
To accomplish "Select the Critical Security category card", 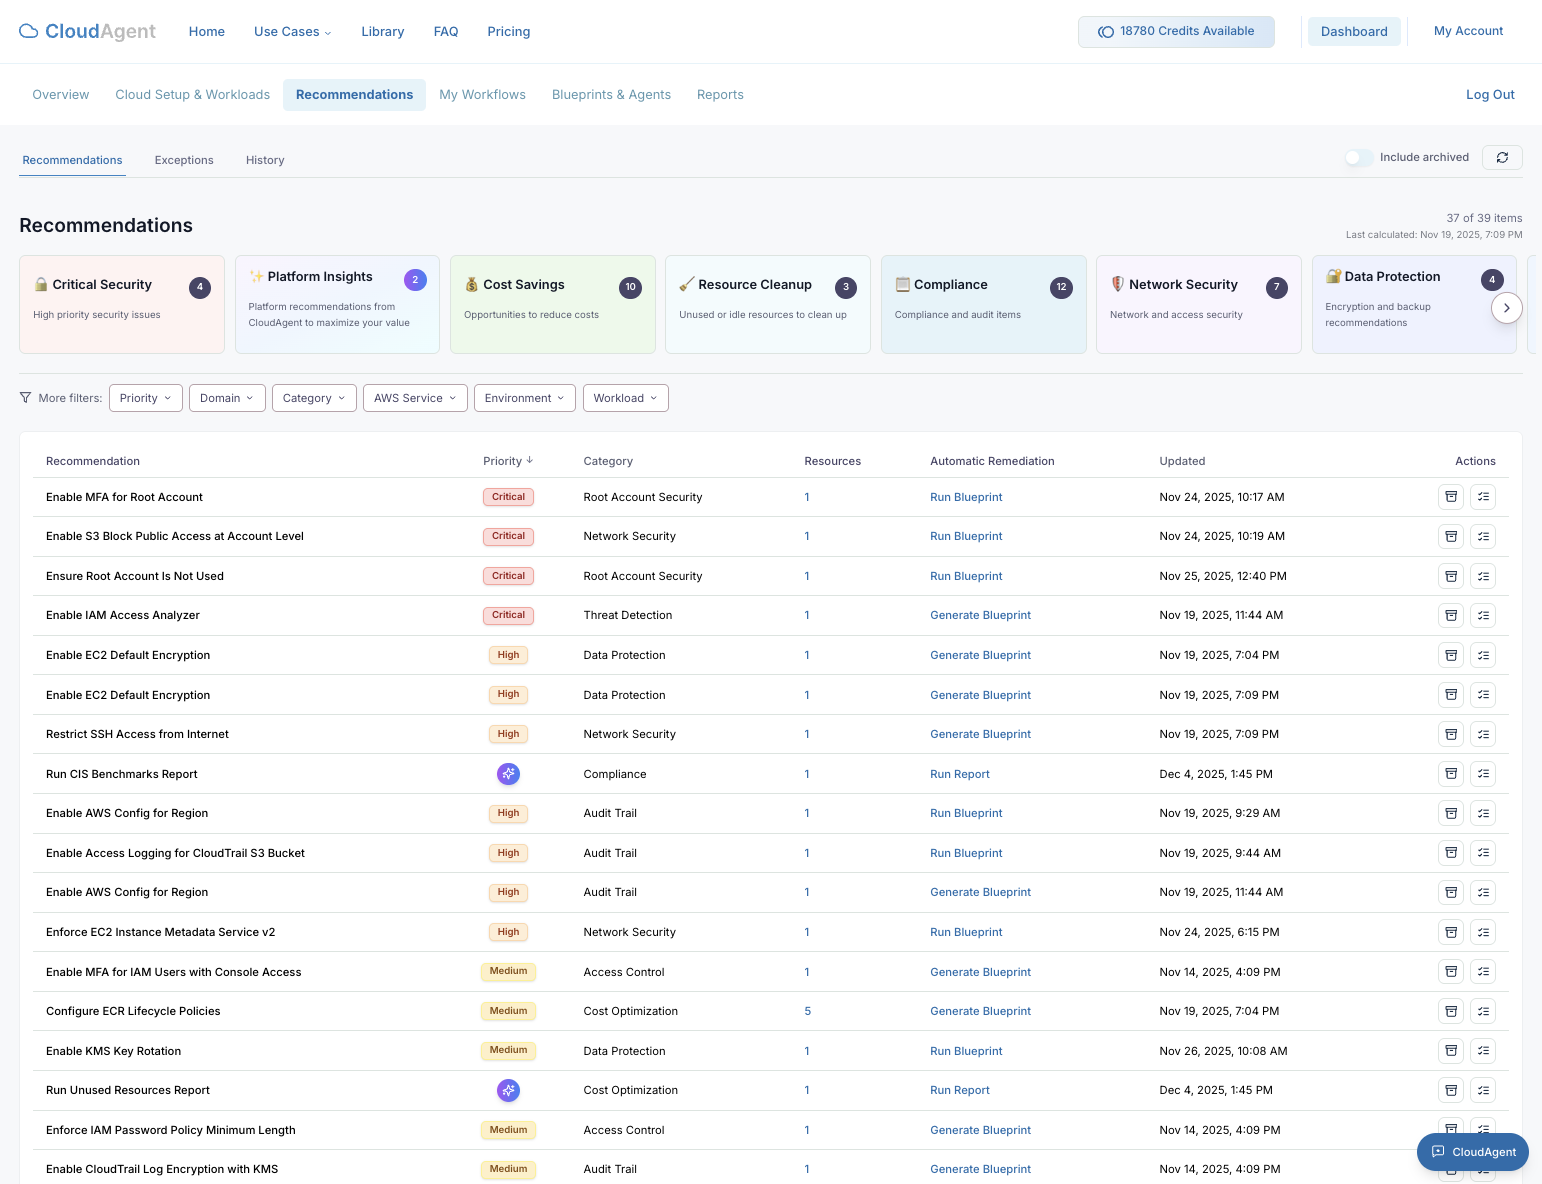I will 121,304.
